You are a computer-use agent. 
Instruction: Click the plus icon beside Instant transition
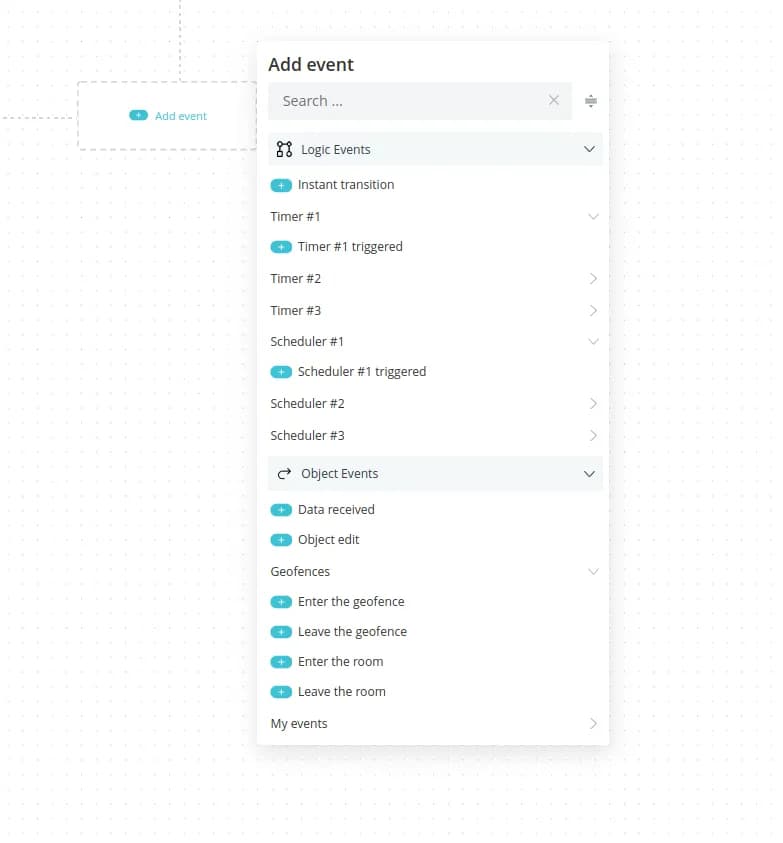pyautogui.click(x=281, y=185)
